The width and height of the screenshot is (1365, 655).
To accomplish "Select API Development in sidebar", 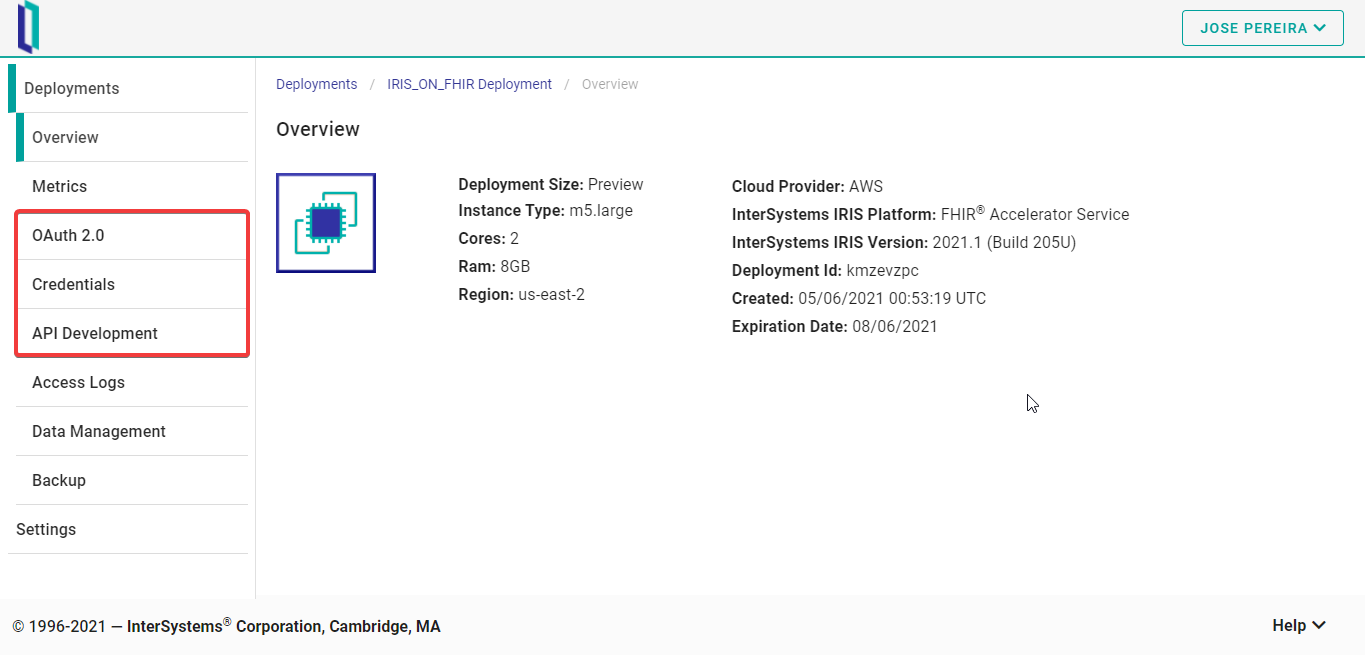I will click(x=131, y=333).
